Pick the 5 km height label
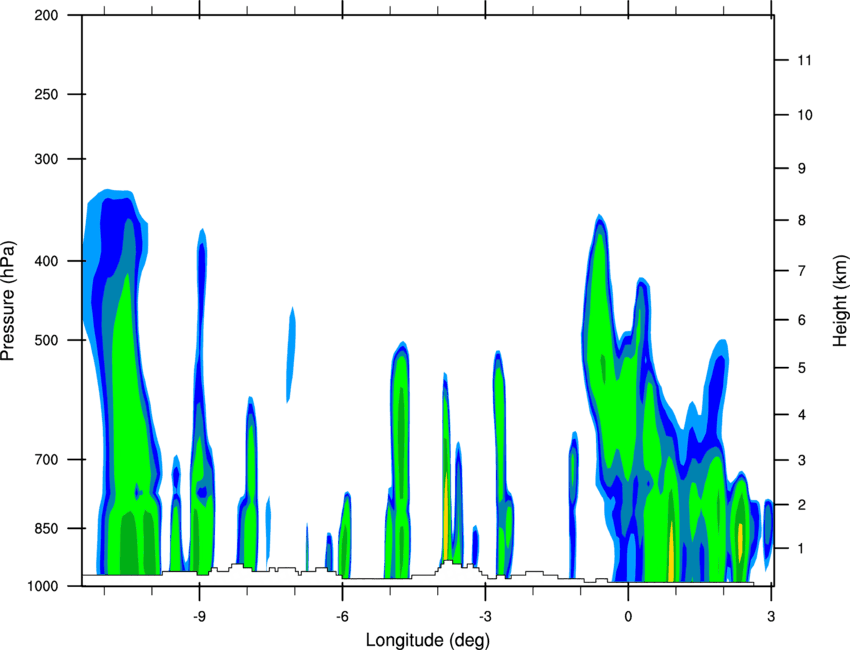850x650 pixels. point(802,368)
